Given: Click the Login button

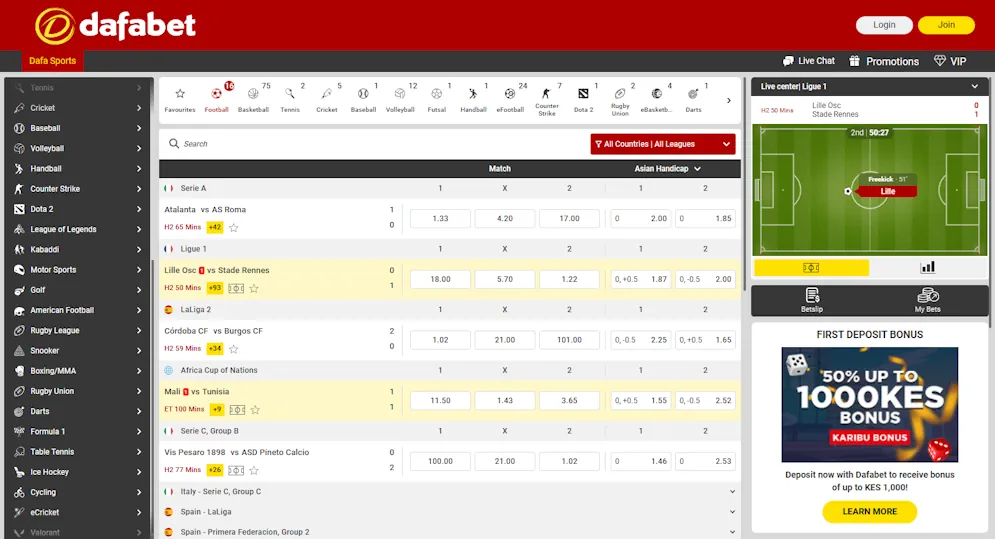Looking at the screenshot, I should coord(884,25).
